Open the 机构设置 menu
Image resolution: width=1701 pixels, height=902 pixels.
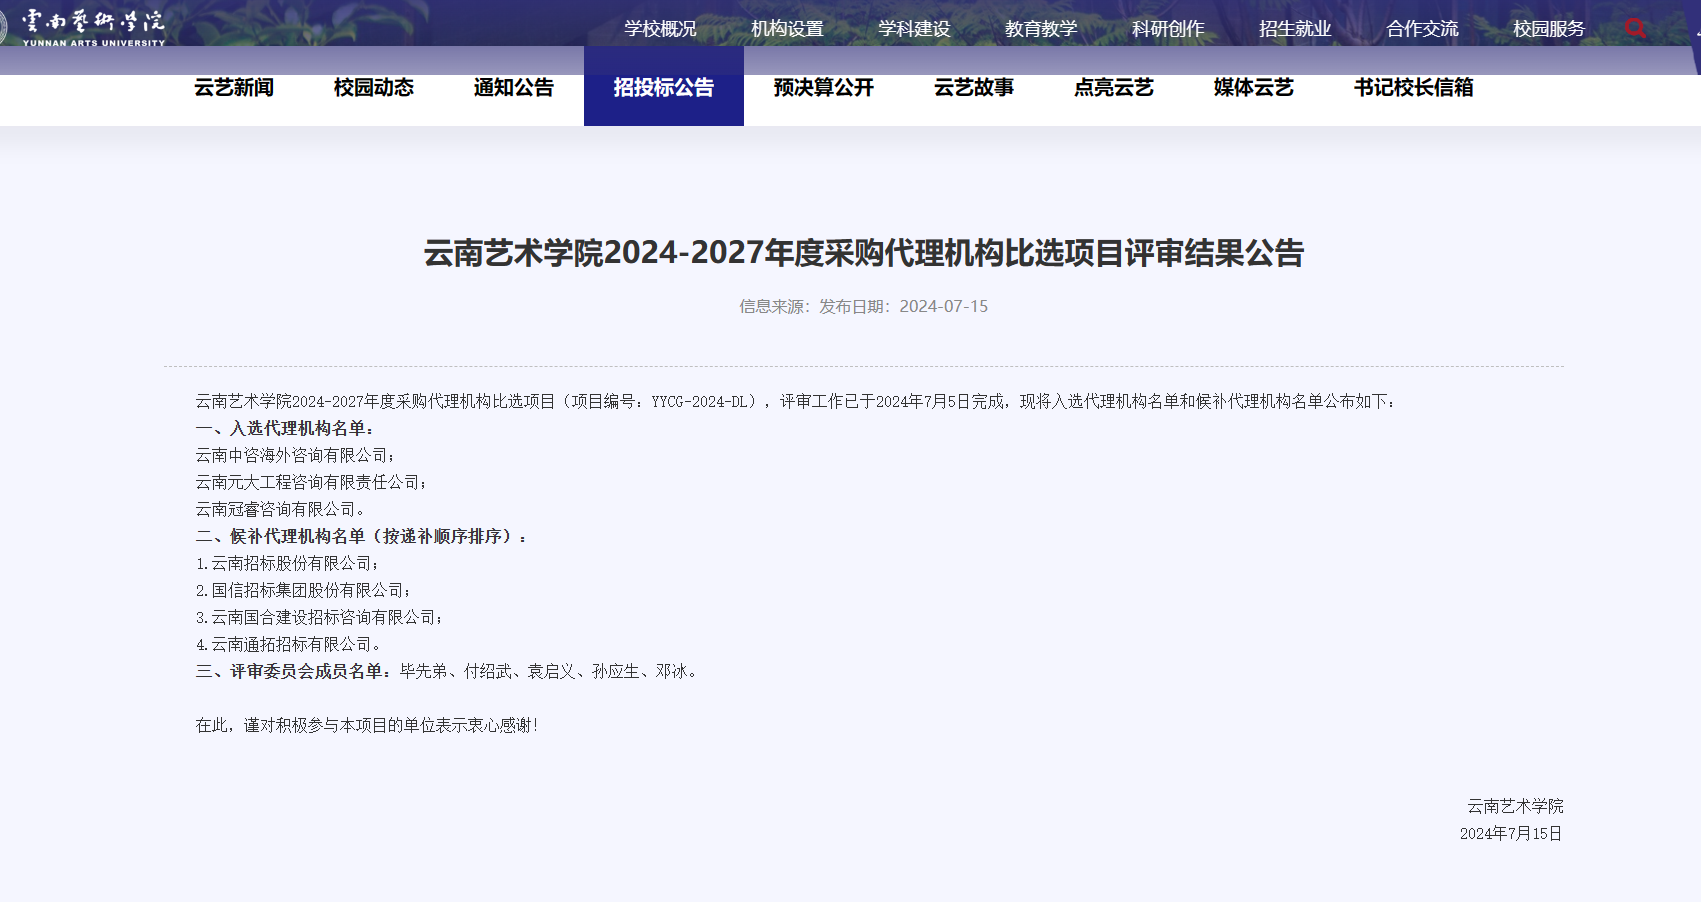[x=787, y=29]
